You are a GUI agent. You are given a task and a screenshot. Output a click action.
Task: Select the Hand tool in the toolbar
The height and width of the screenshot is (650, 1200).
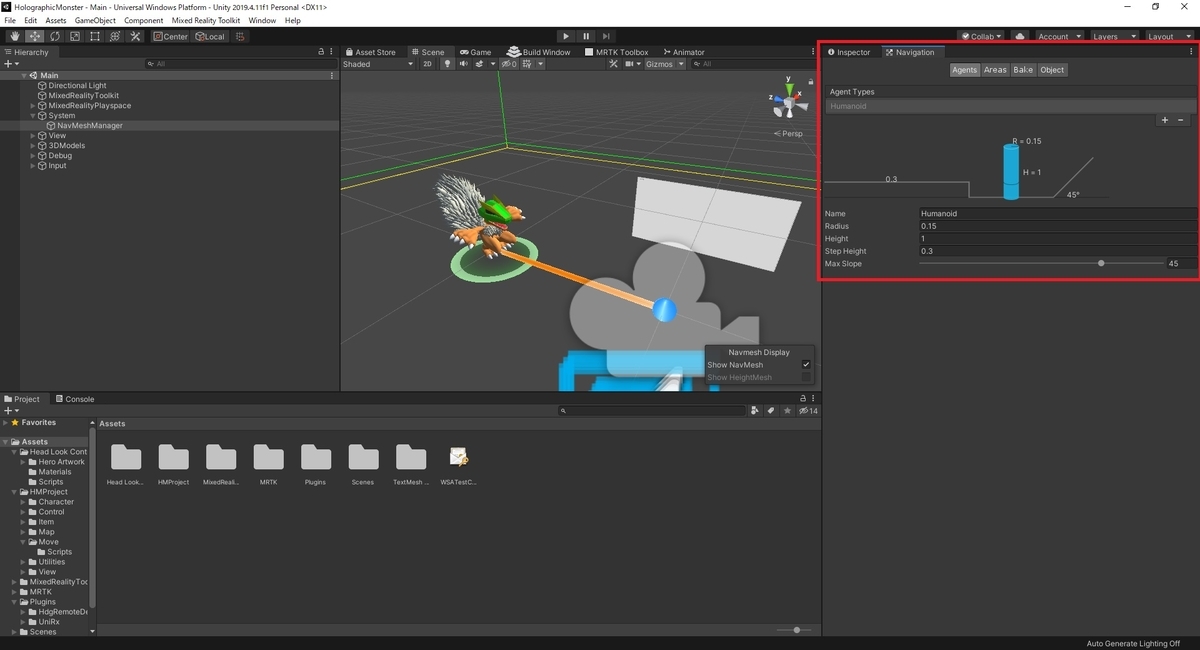point(15,36)
